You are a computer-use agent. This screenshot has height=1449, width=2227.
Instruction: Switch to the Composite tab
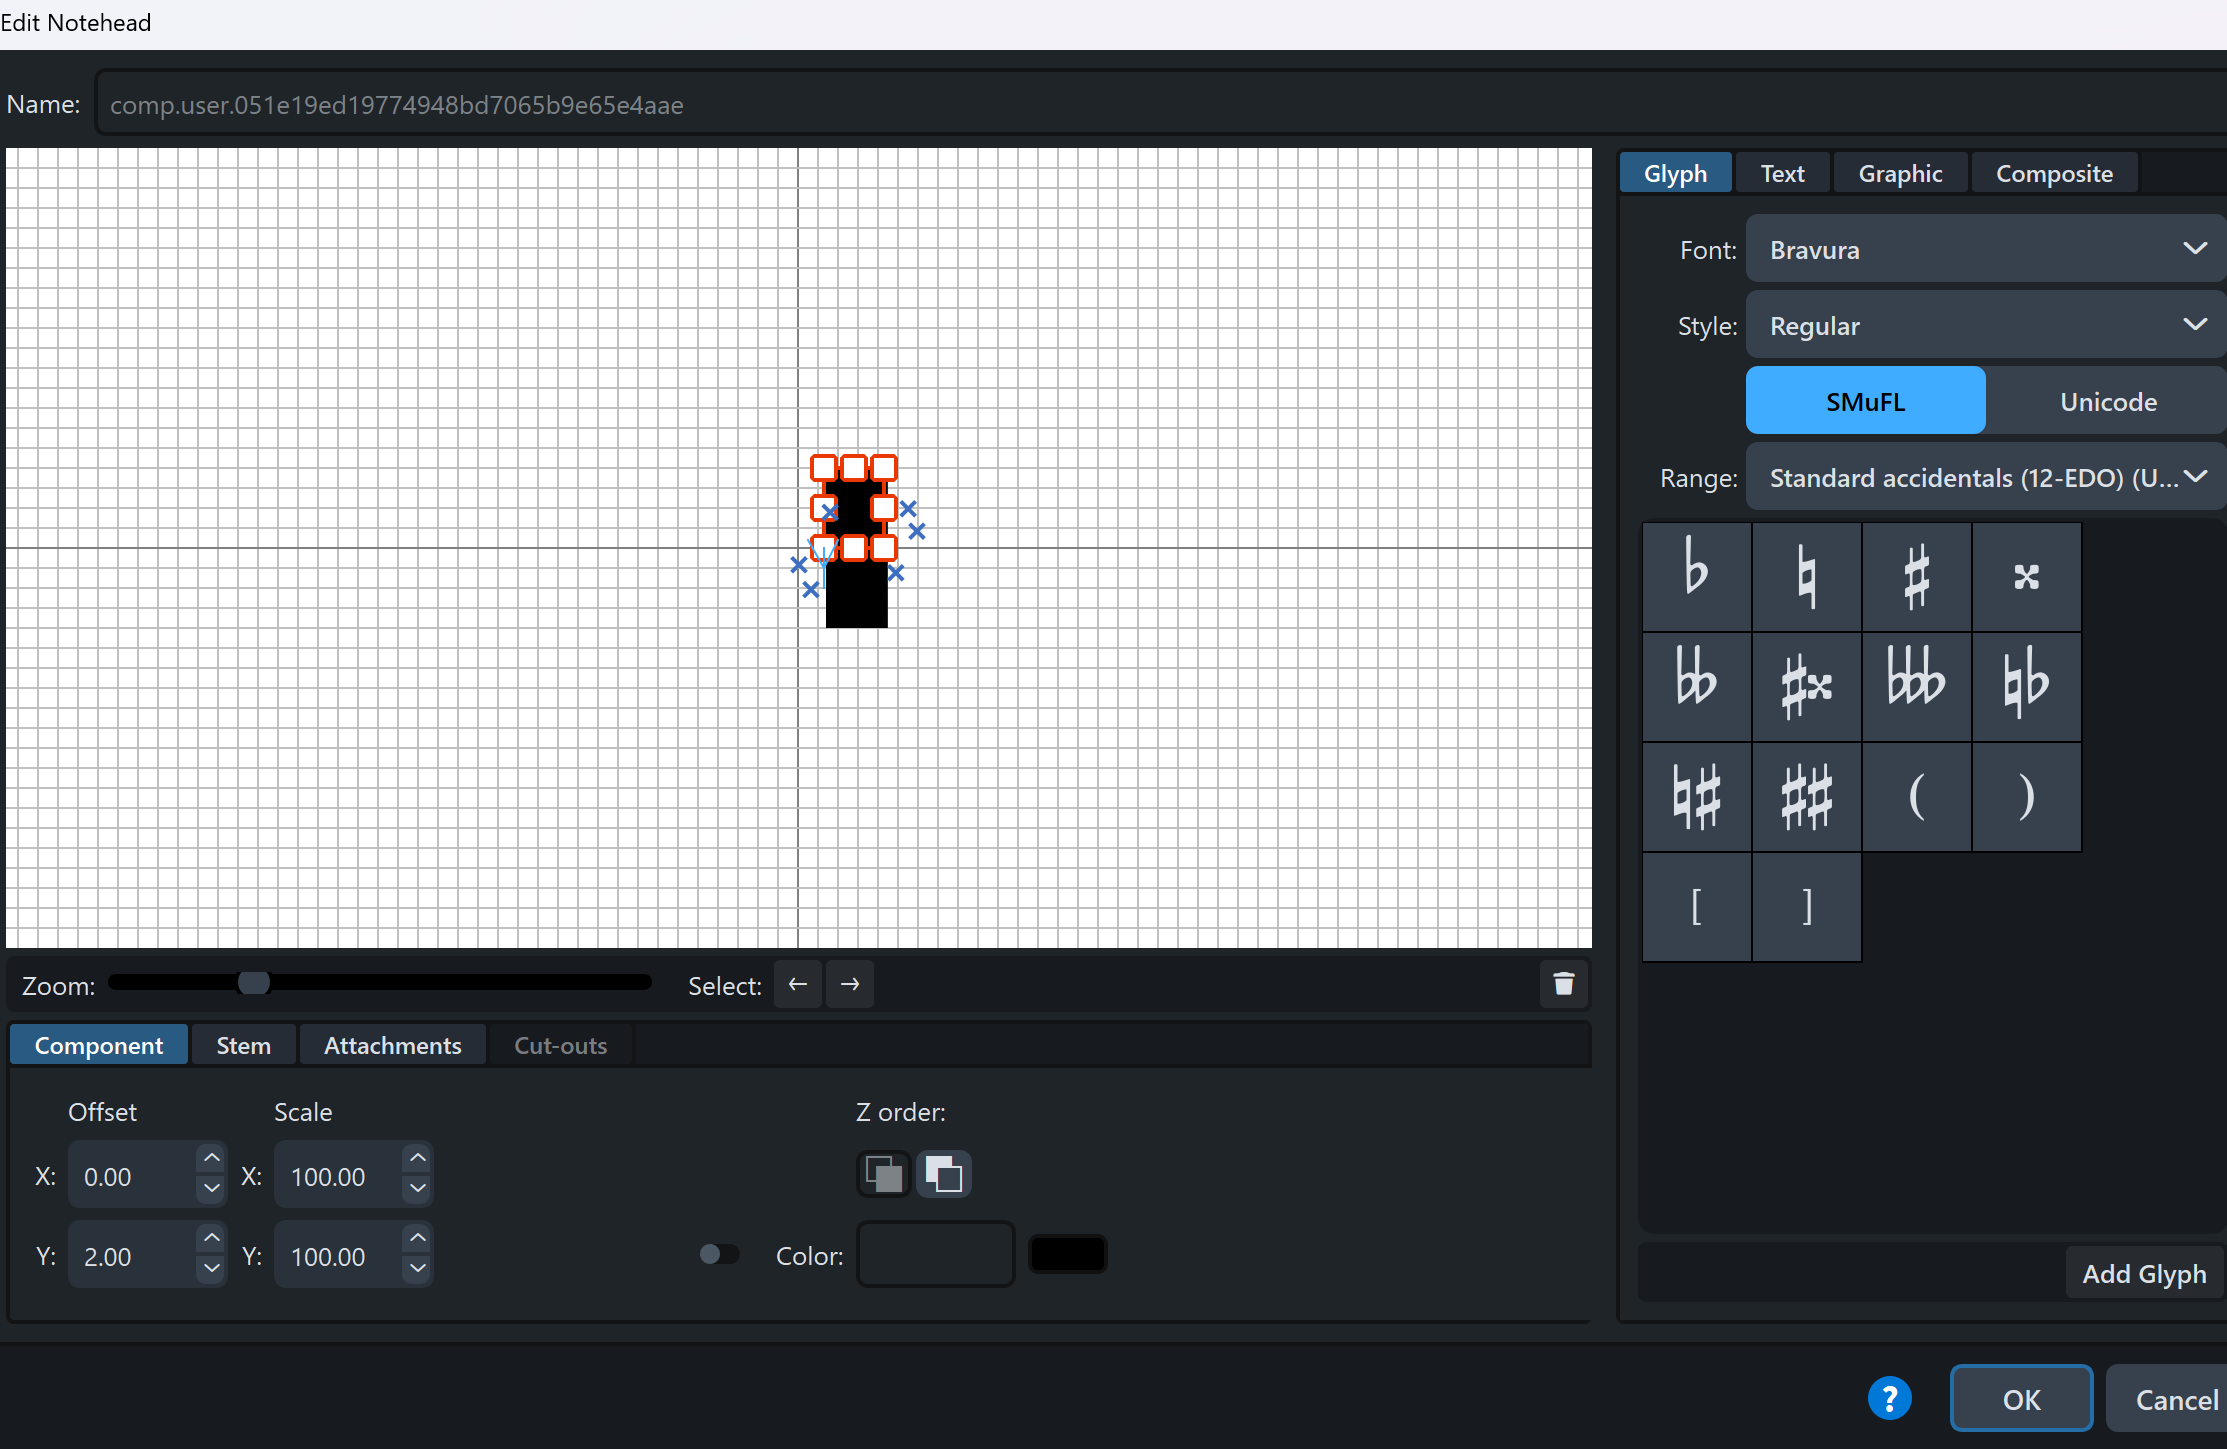pos(2054,173)
